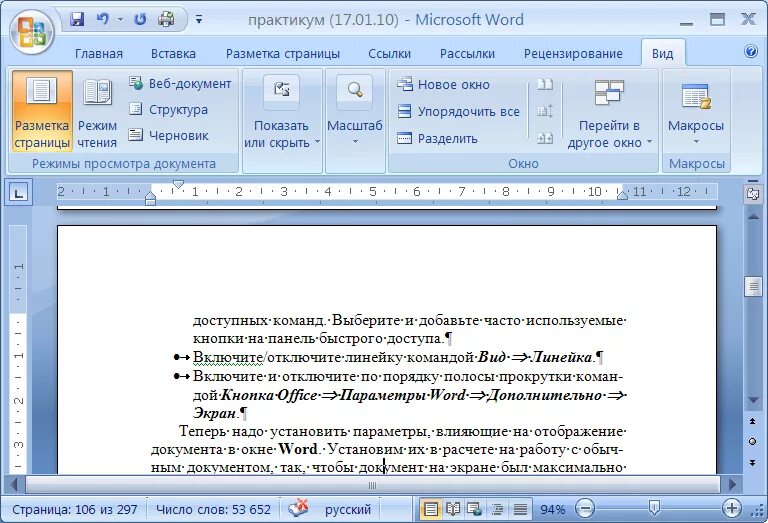
Task: Open the Масштаб zoom menu
Action: (x=354, y=112)
